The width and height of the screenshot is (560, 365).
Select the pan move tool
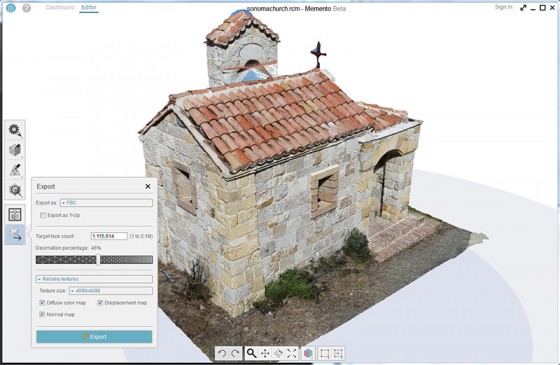click(265, 354)
